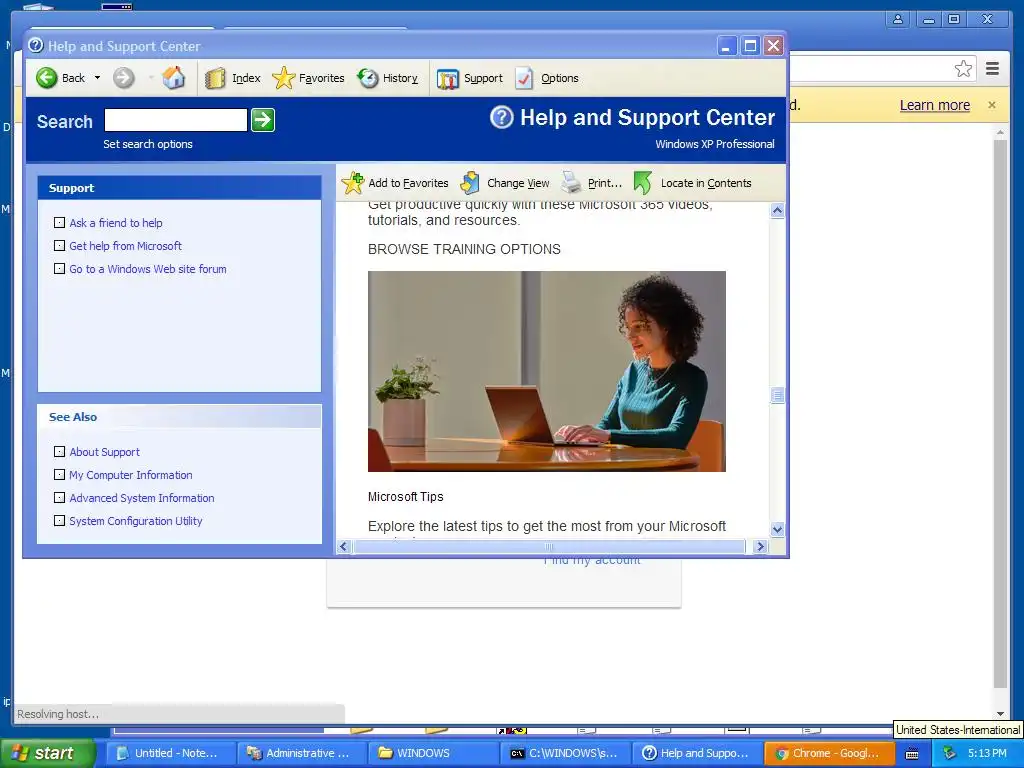Switch to Help and Support taskbar button
The image size is (1024, 768).
coord(695,753)
